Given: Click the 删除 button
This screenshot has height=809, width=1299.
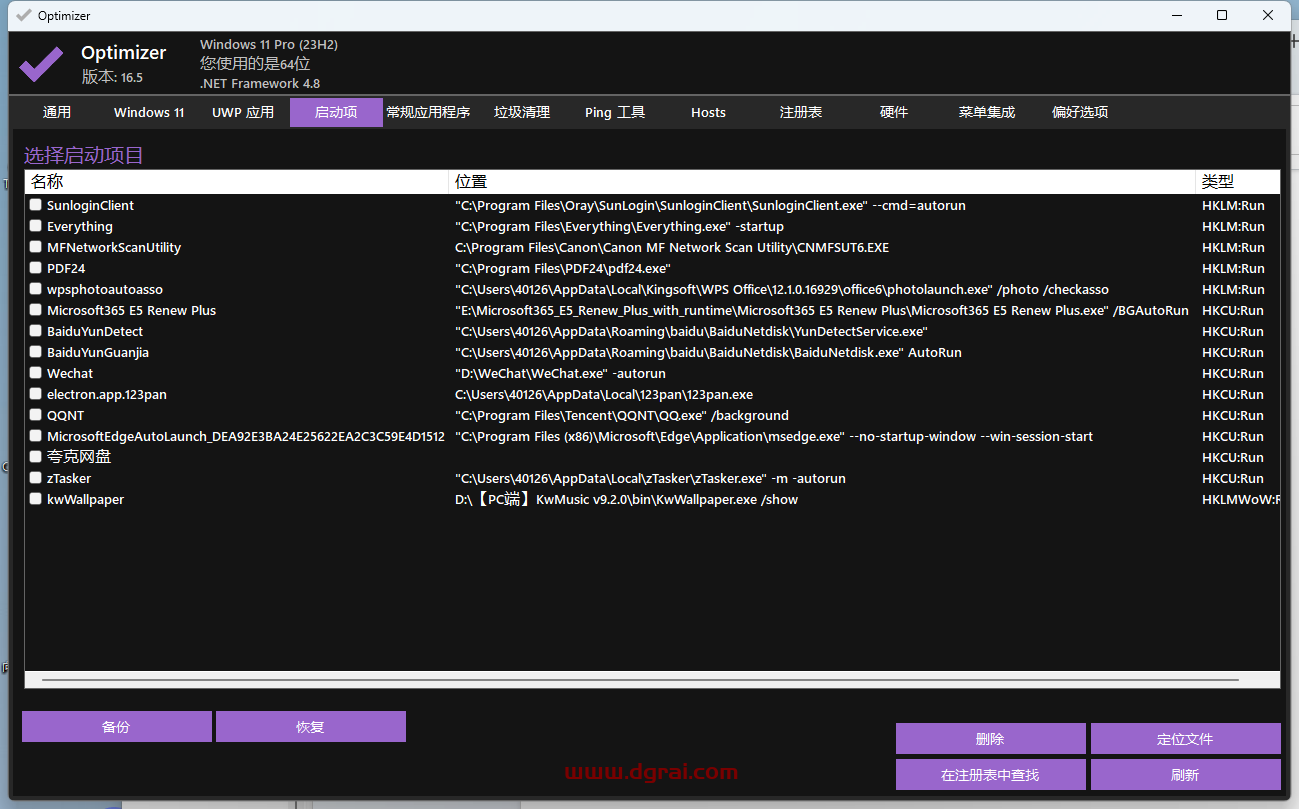Looking at the screenshot, I should [990, 739].
